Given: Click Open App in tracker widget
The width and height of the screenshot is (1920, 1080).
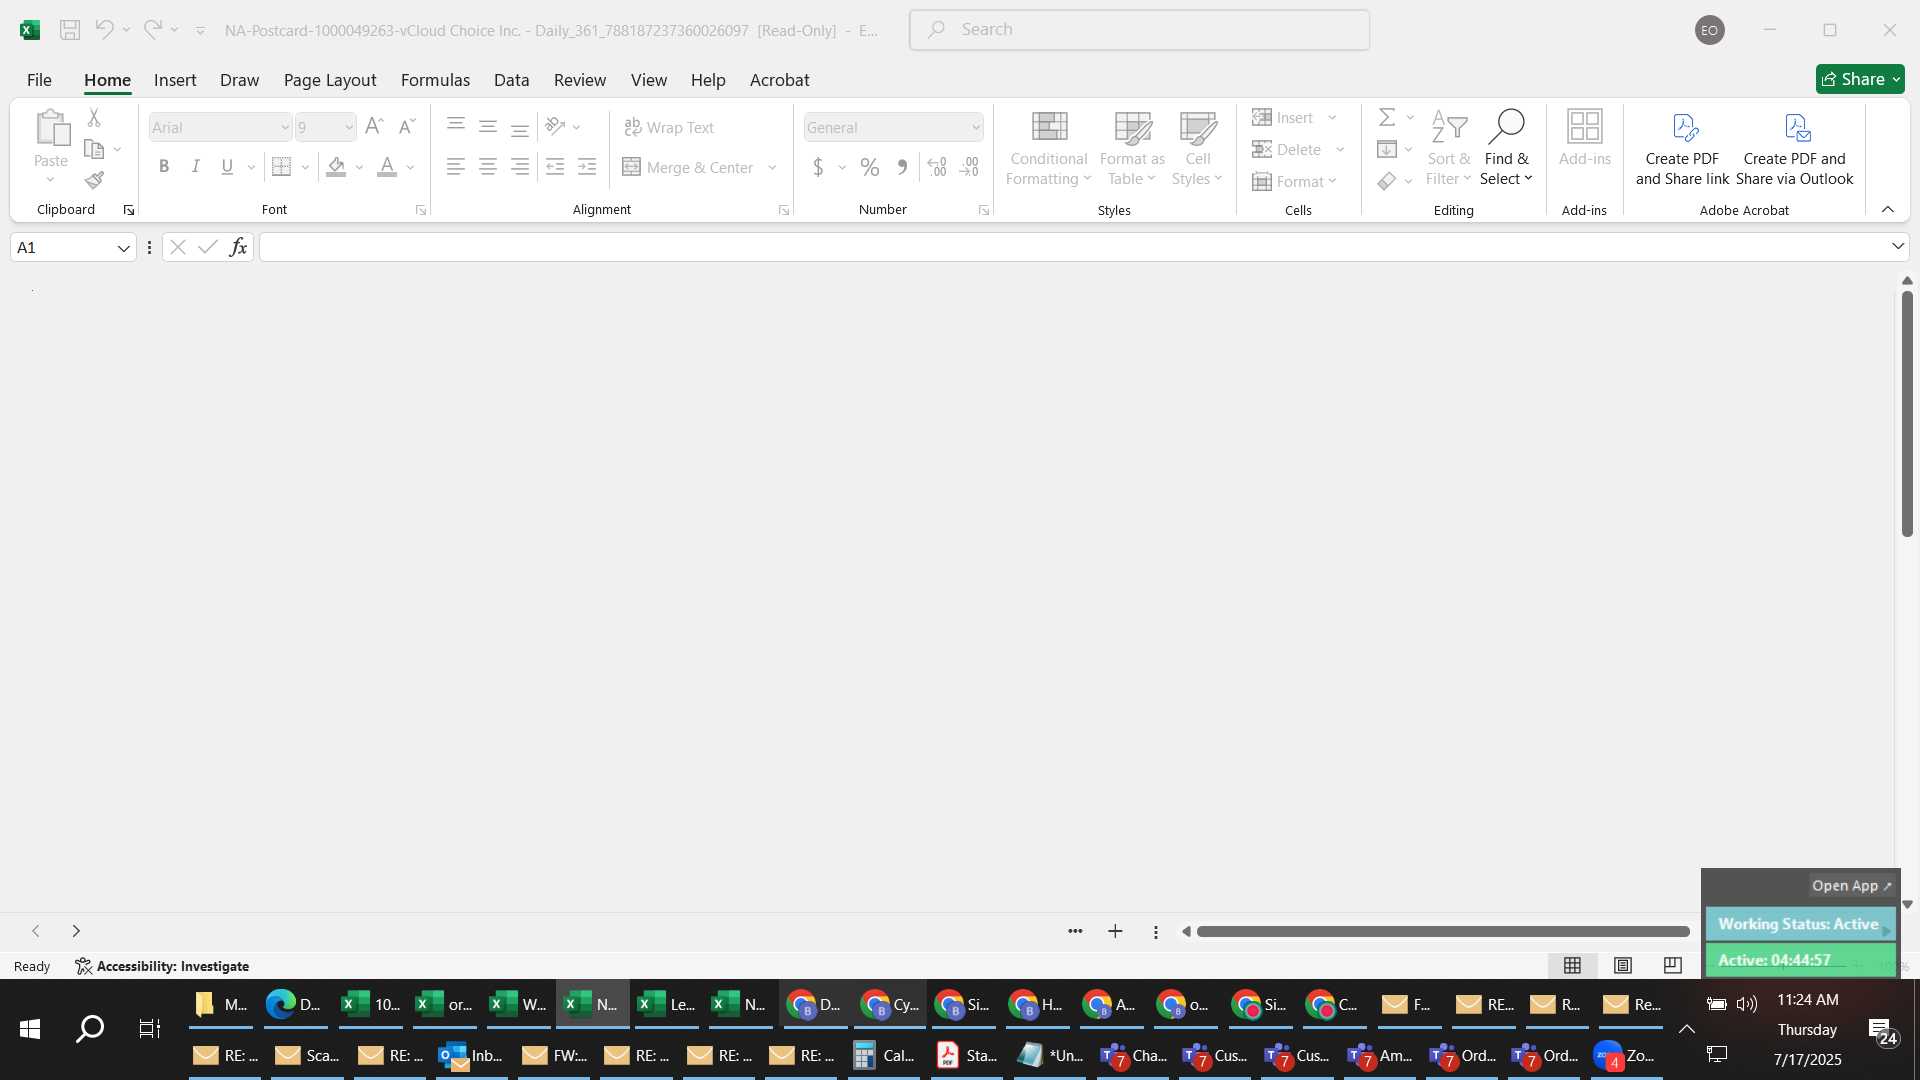Looking at the screenshot, I should (1851, 886).
